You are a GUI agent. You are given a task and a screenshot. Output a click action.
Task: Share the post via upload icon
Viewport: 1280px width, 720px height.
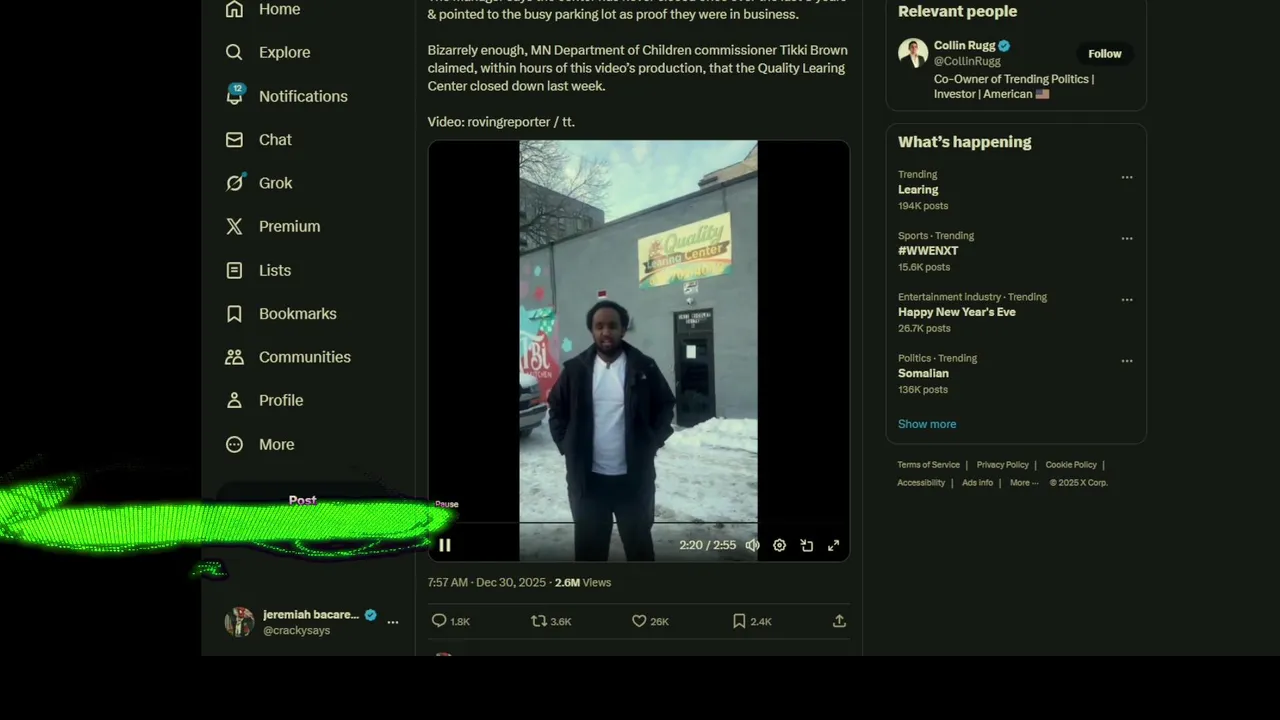839,621
